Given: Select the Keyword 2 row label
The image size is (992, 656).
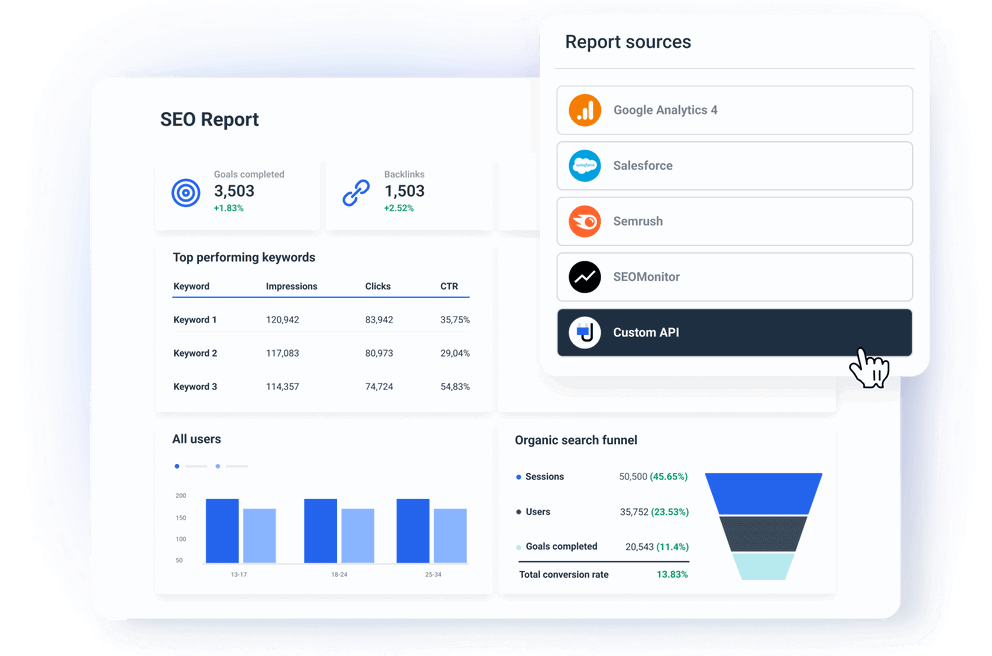Looking at the screenshot, I should pyautogui.click(x=195, y=354).
